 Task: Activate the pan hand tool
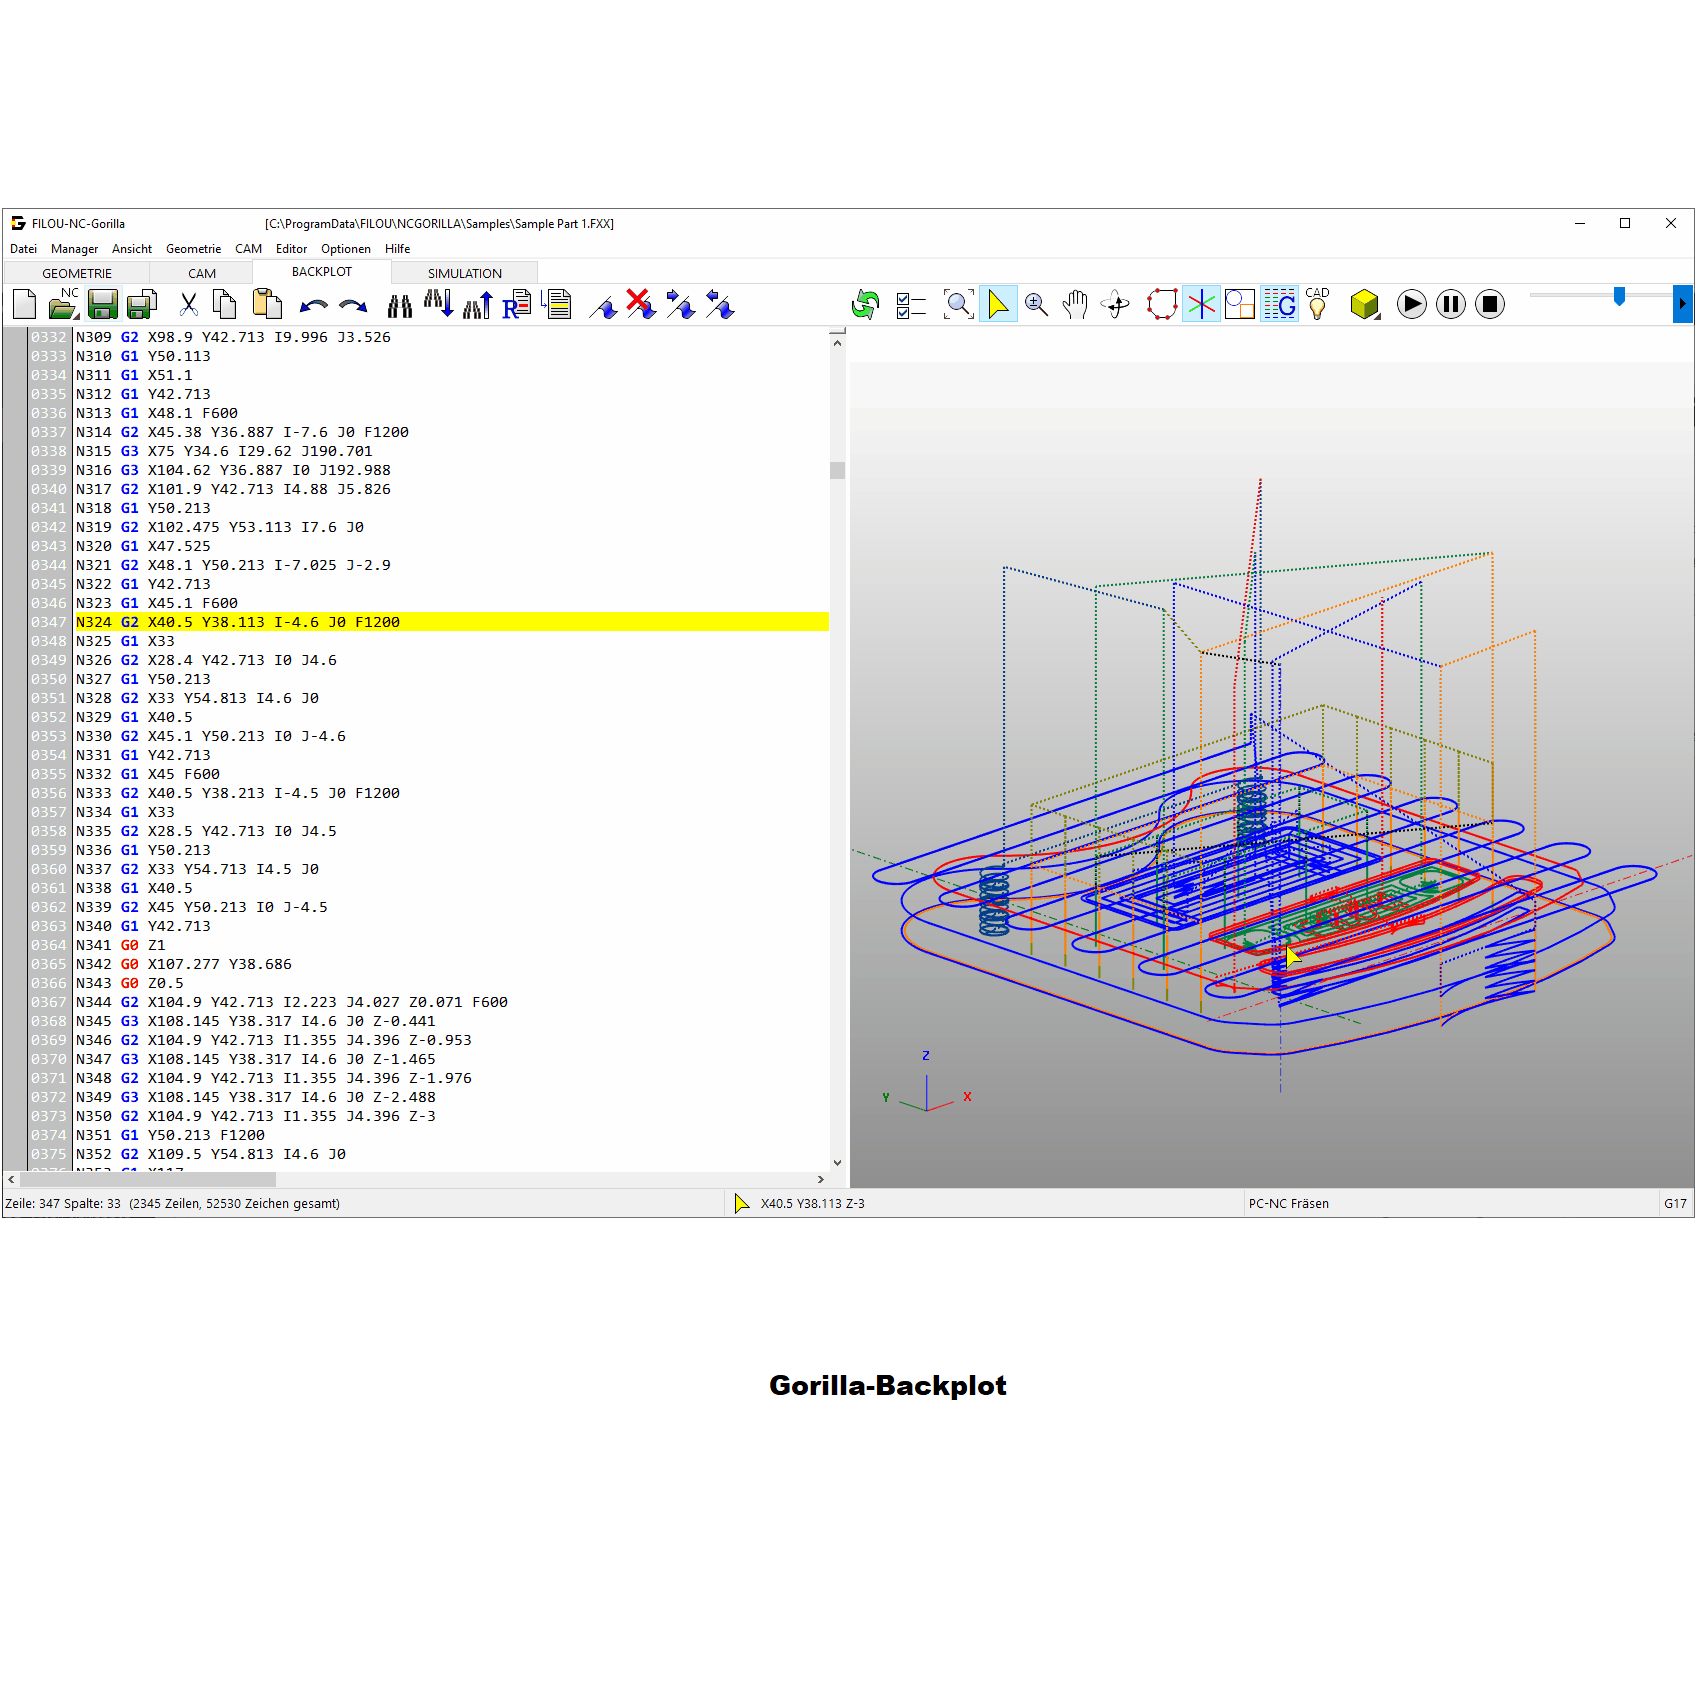coord(1075,305)
